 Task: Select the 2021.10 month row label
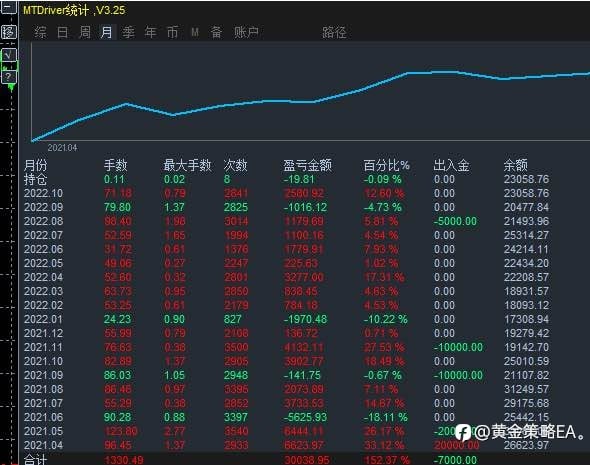click(x=43, y=361)
